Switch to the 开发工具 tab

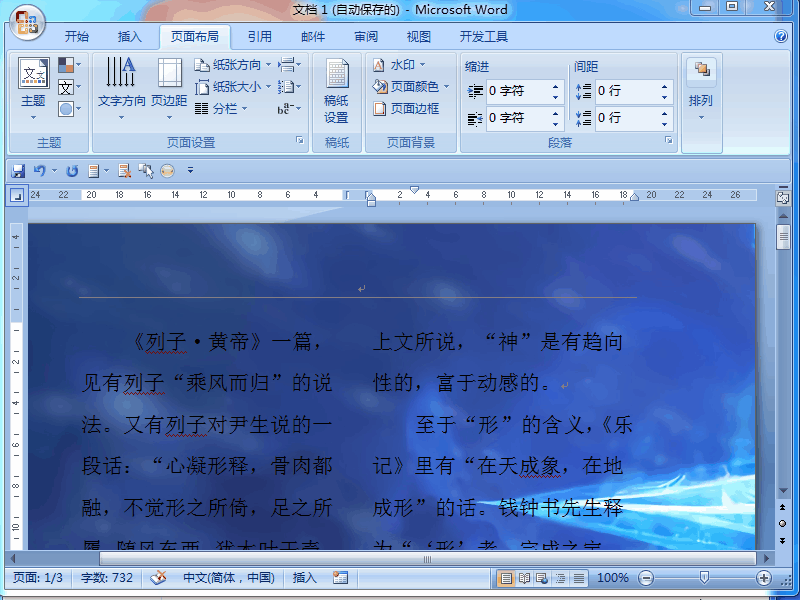(x=484, y=37)
